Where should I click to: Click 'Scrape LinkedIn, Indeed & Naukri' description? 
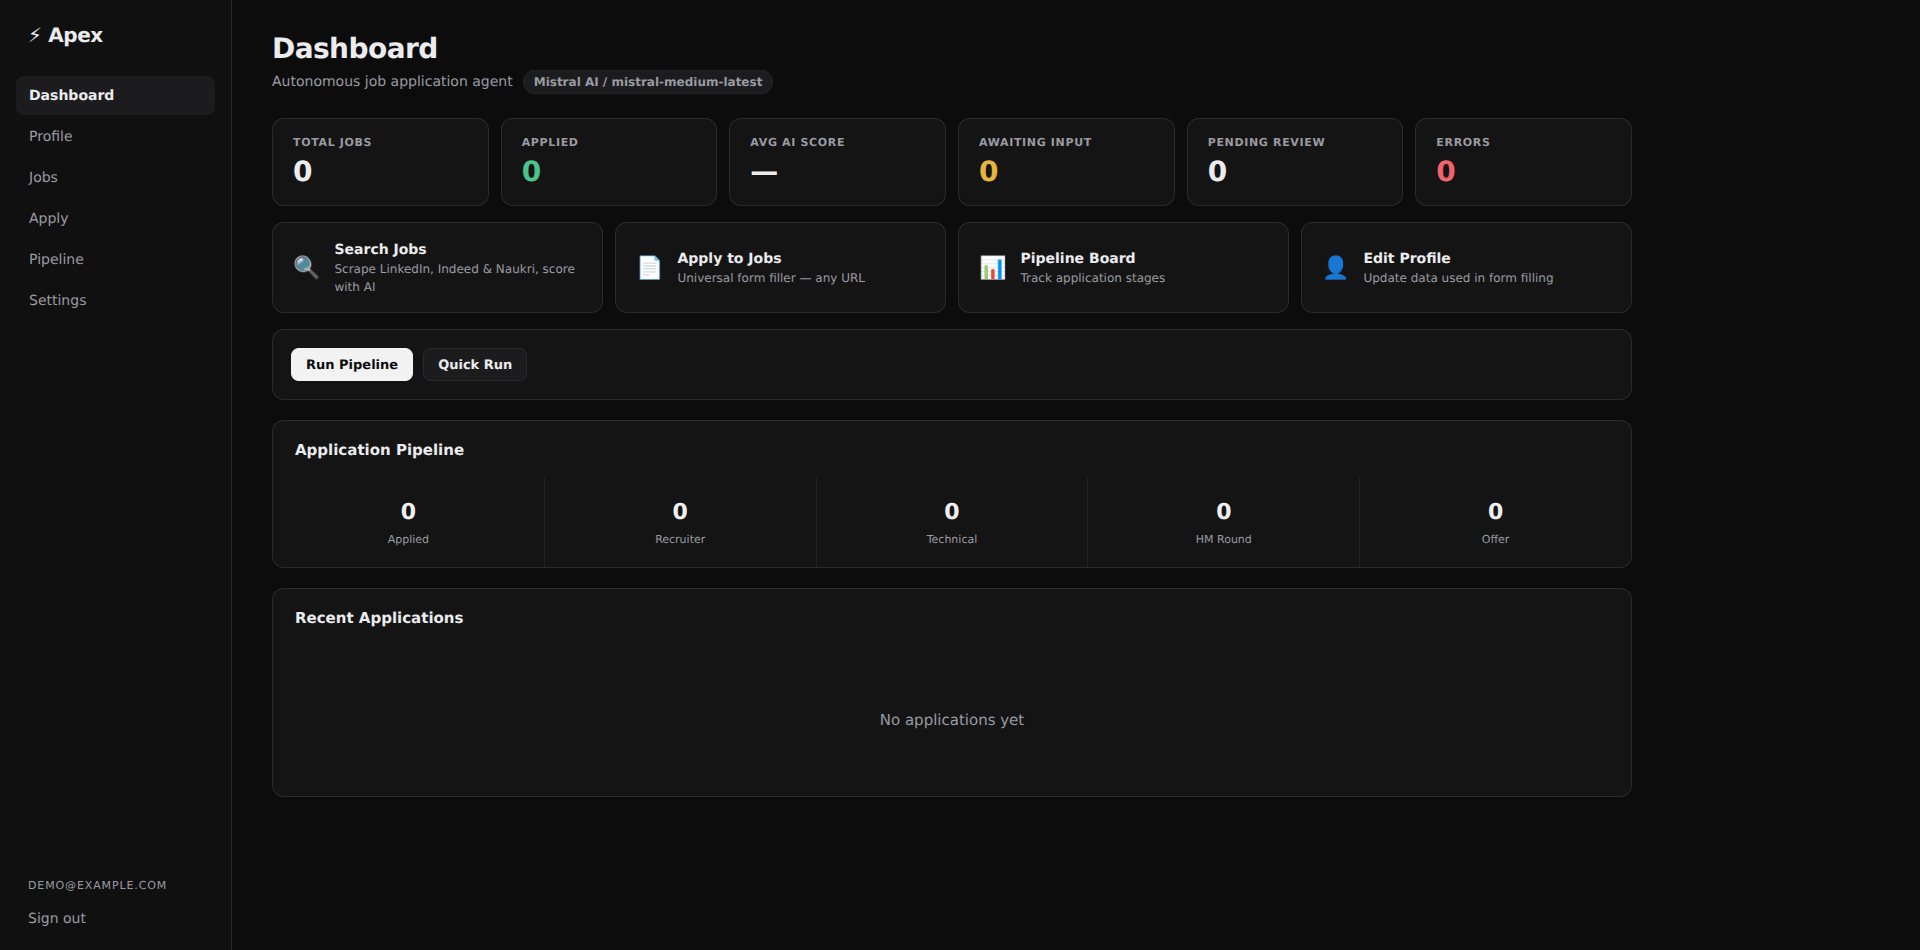point(454,278)
